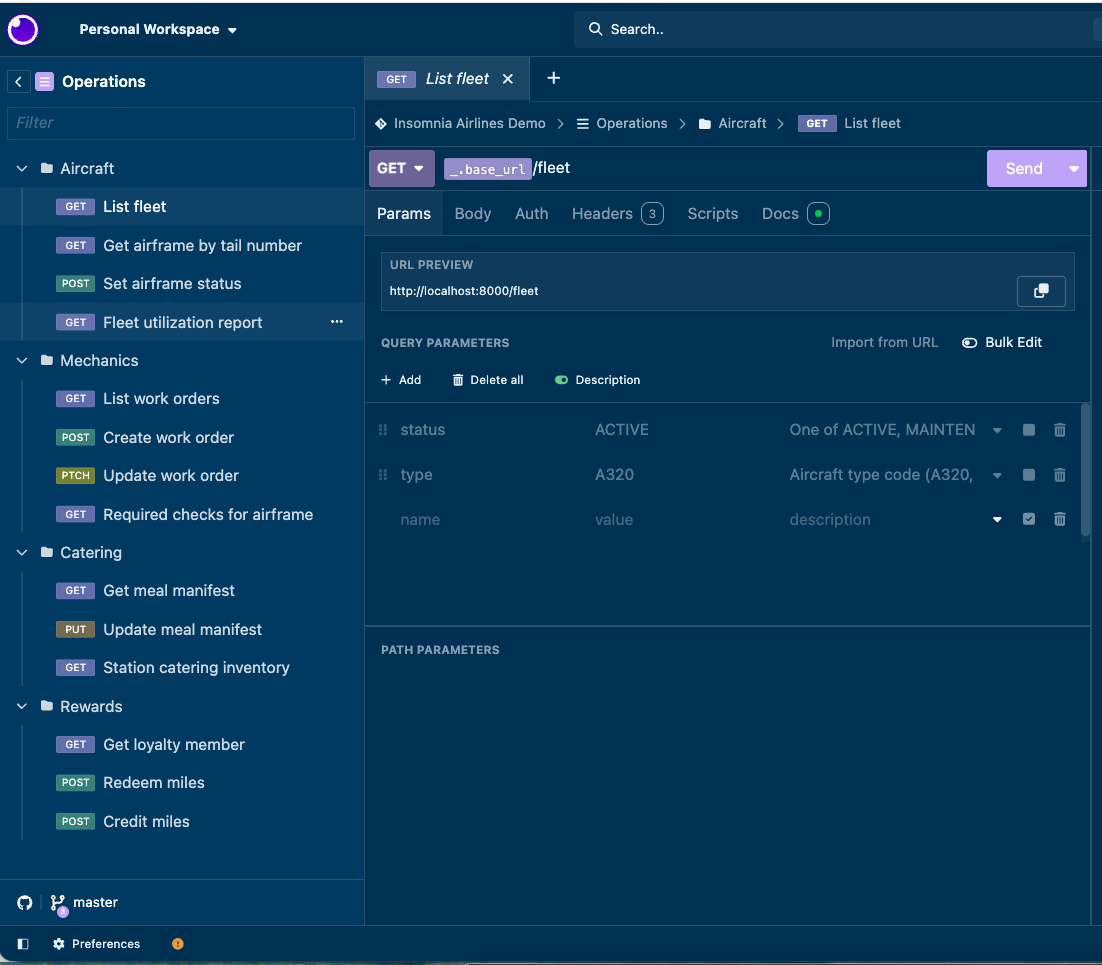The width and height of the screenshot is (1102, 965).
Task: Copy the URL preview to clipboard
Action: (x=1041, y=291)
